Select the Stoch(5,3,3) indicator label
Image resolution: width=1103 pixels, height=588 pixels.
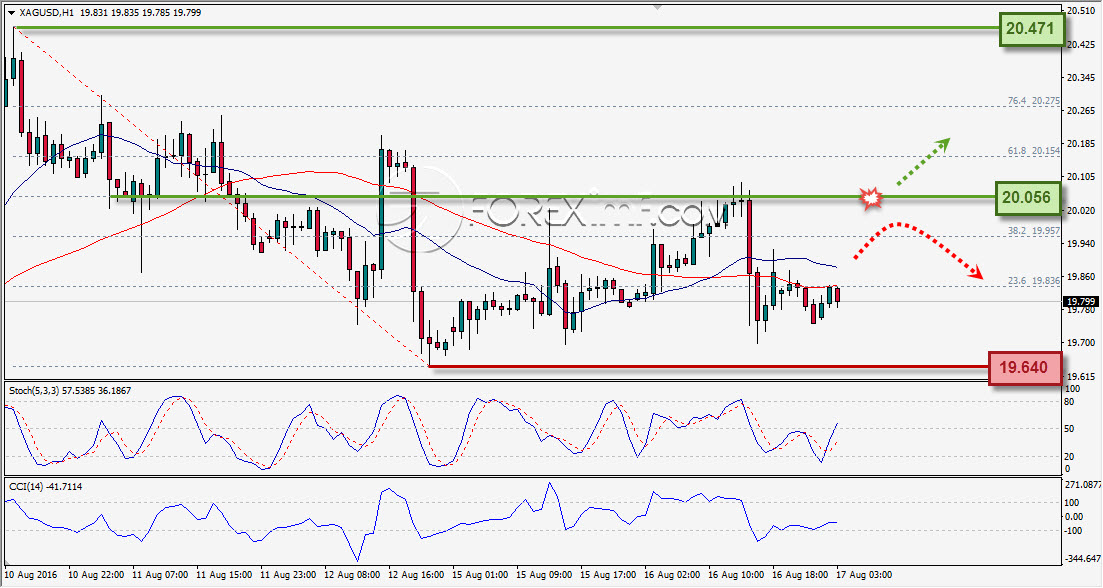pyautogui.click(x=70, y=390)
